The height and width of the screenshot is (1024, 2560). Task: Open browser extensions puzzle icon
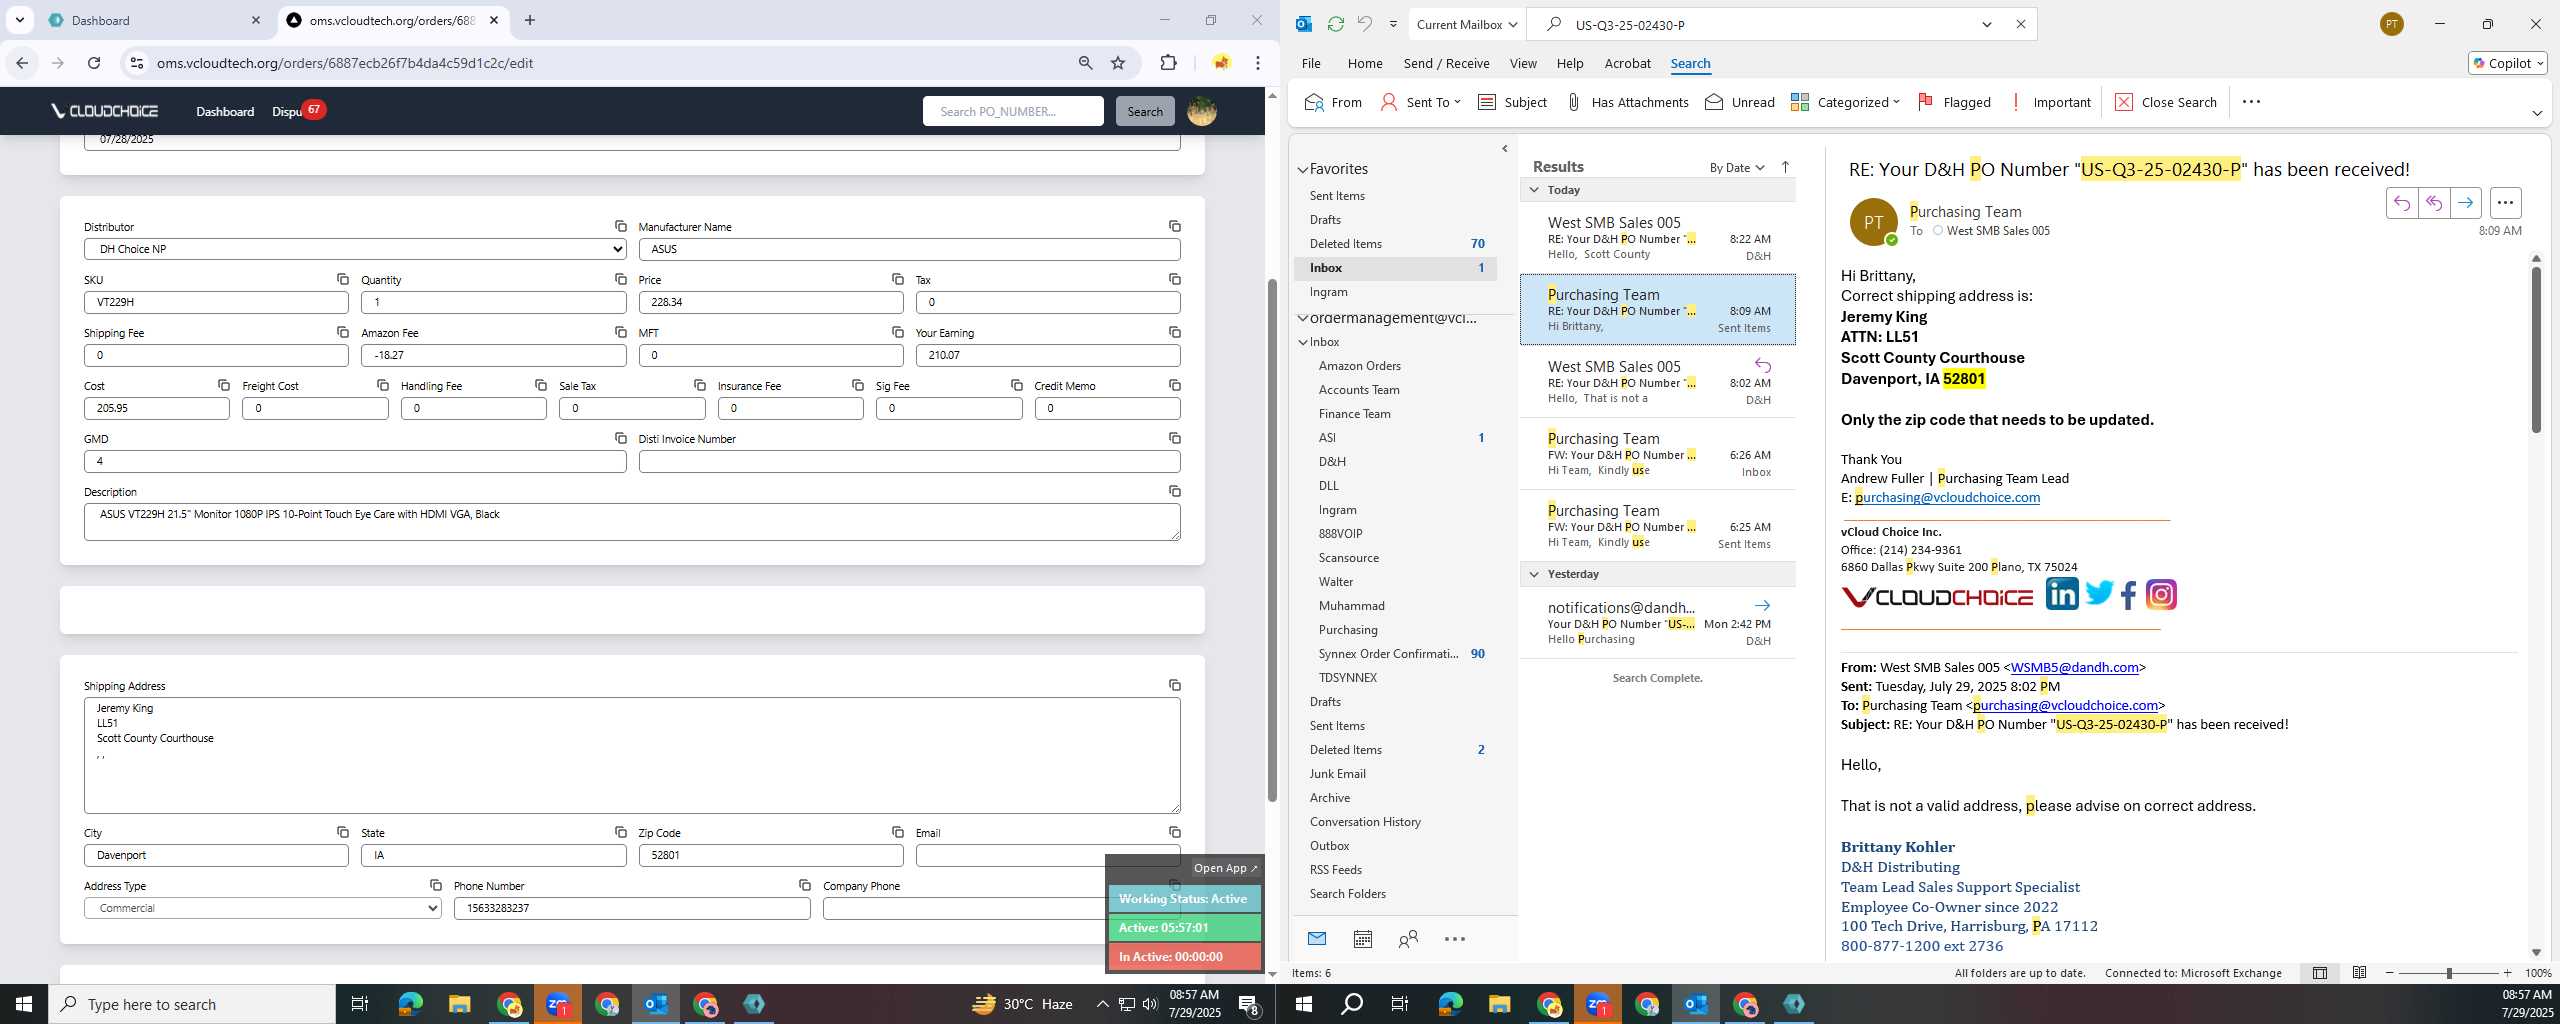click(x=1168, y=63)
